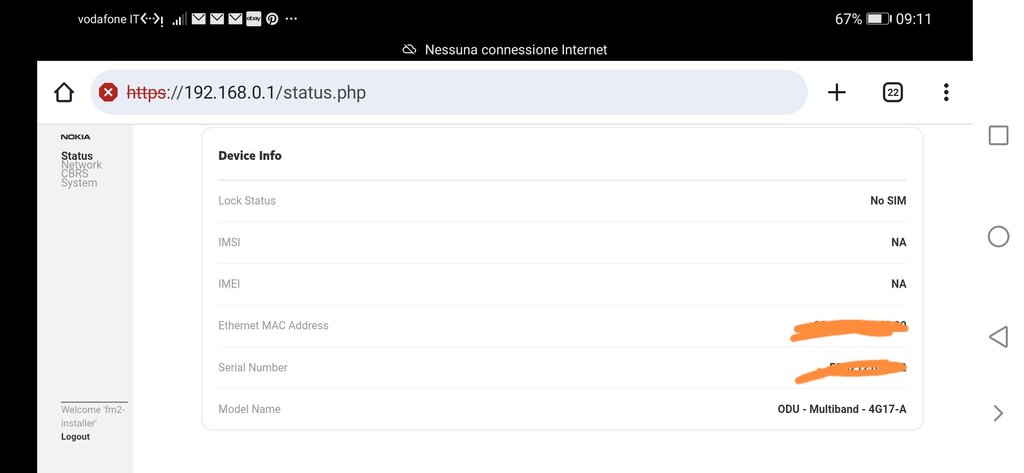This screenshot has width=1024, height=473.
Task: Tap the battery indicator in status bar
Action: coord(879,19)
